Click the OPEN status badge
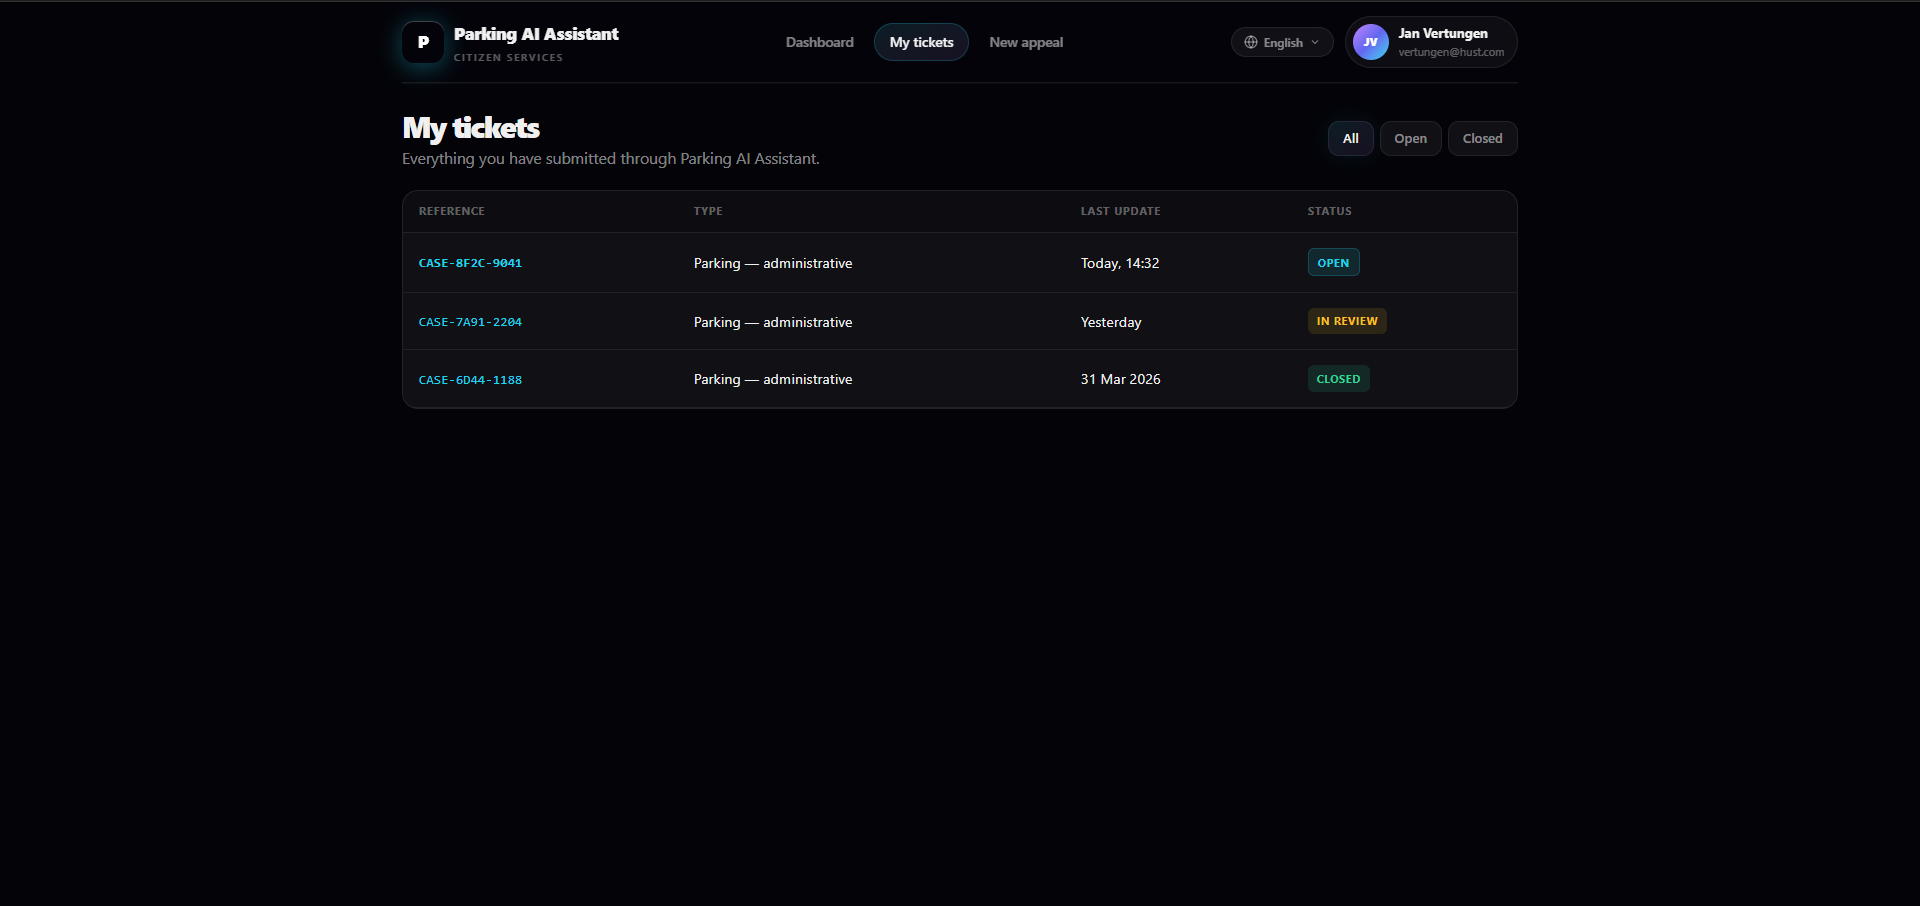This screenshot has width=1920, height=906. (1333, 263)
